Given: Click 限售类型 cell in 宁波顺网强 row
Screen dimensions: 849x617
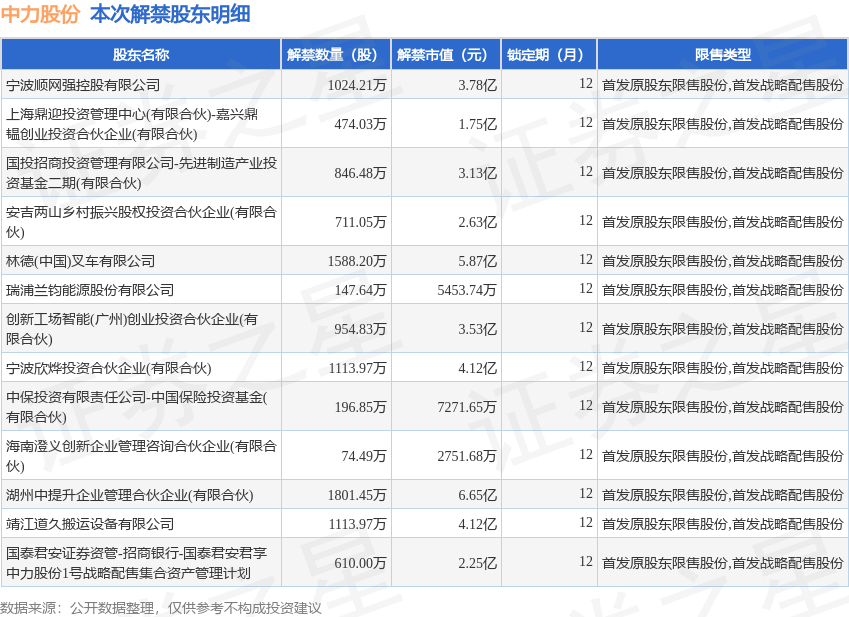Looking at the screenshot, I should pyautogui.click(x=723, y=85).
